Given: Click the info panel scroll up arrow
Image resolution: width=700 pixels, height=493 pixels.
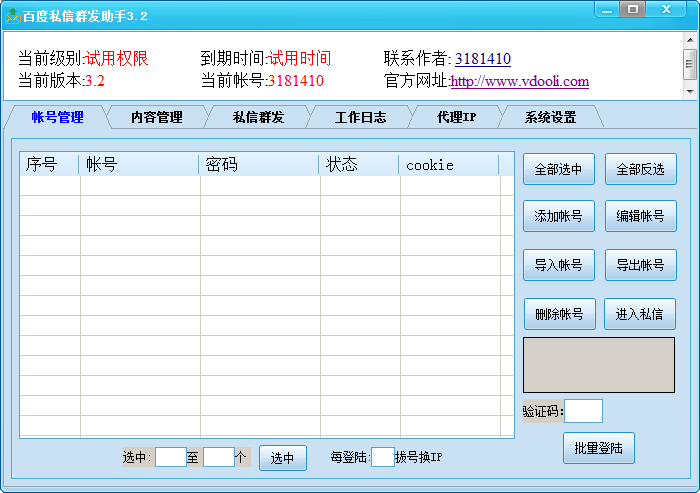Looking at the screenshot, I should click(690, 40).
